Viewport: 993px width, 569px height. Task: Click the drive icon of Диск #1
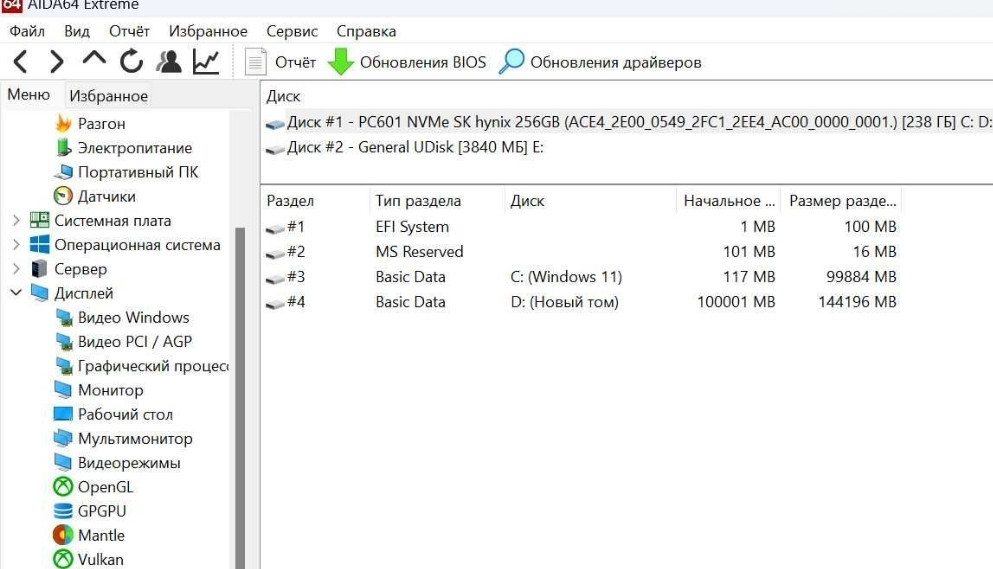(275, 124)
